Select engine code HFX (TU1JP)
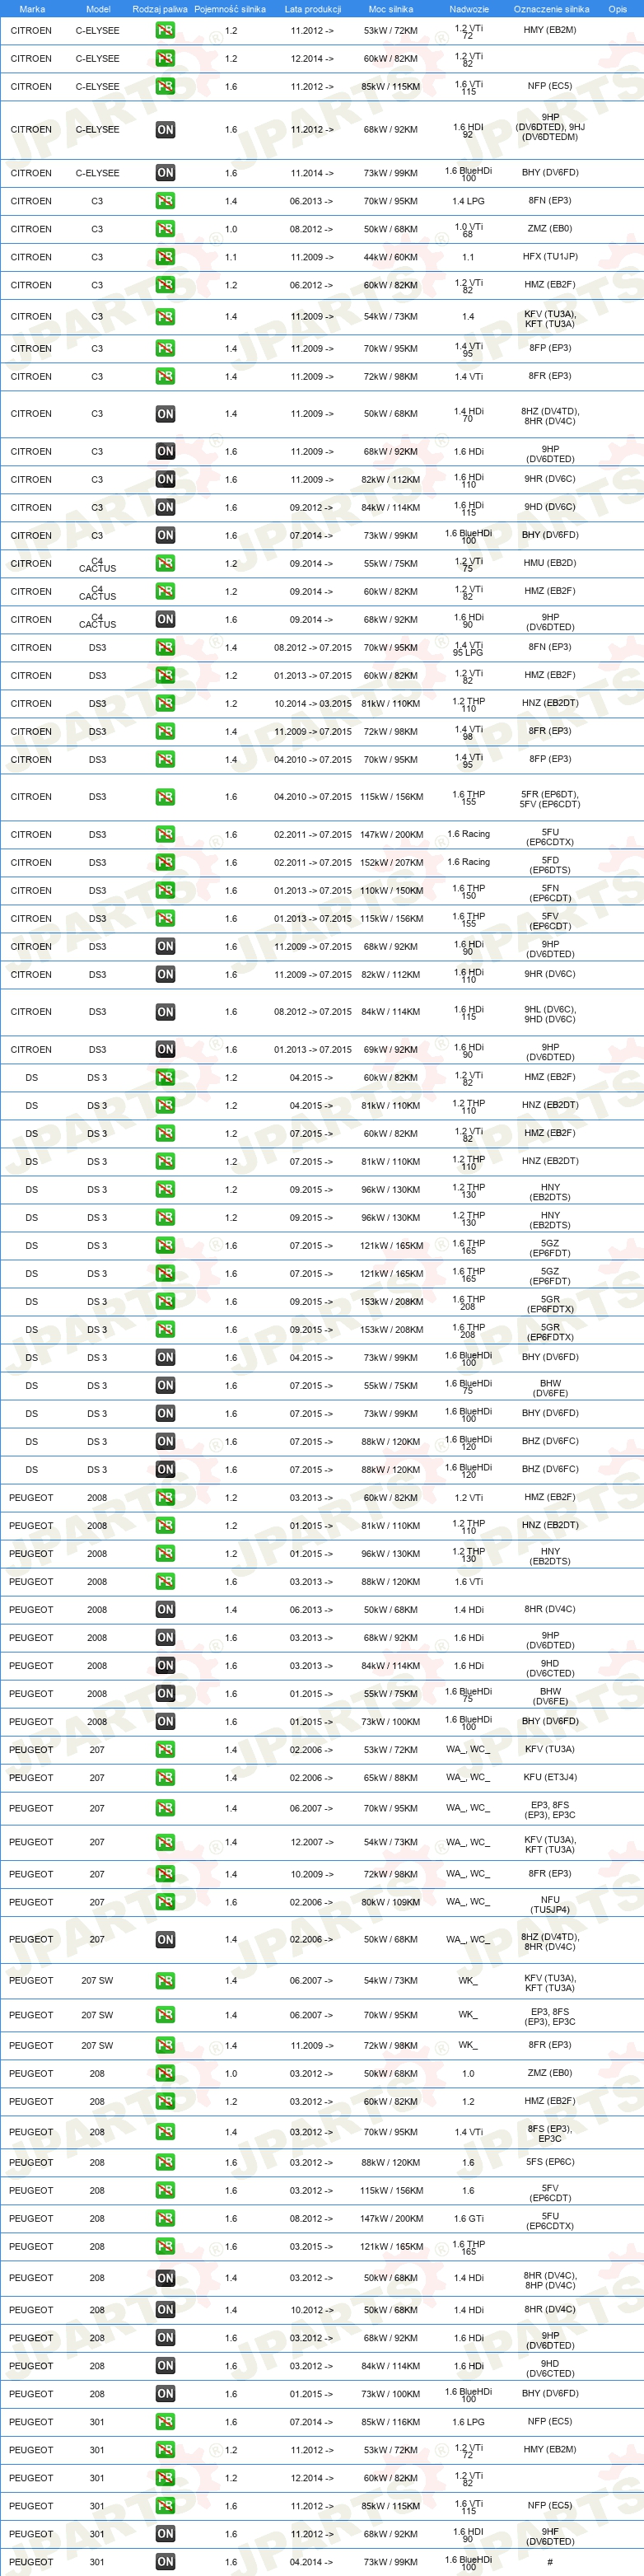 (x=550, y=257)
